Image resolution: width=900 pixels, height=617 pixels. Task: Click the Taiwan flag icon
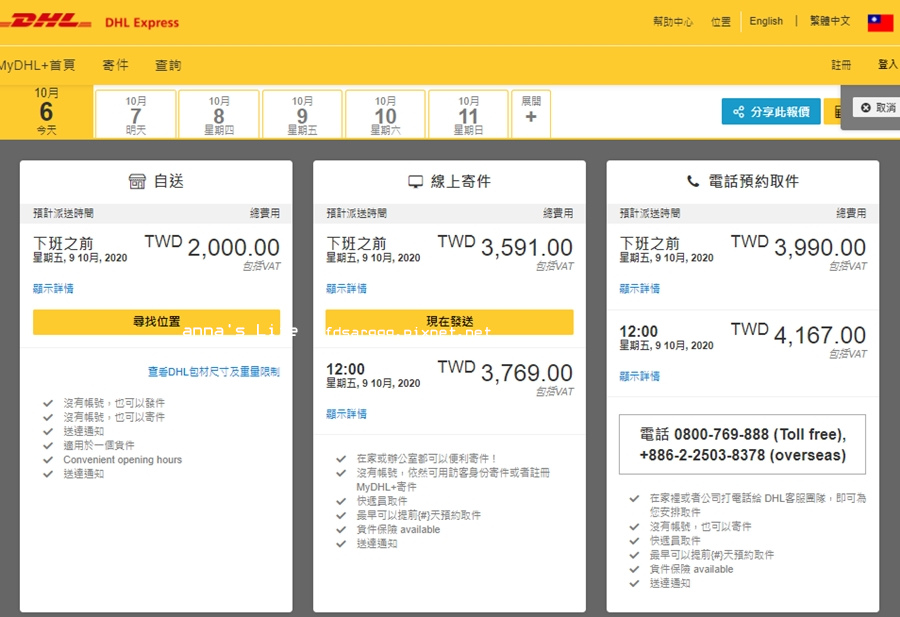pyautogui.click(x=880, y=22)
